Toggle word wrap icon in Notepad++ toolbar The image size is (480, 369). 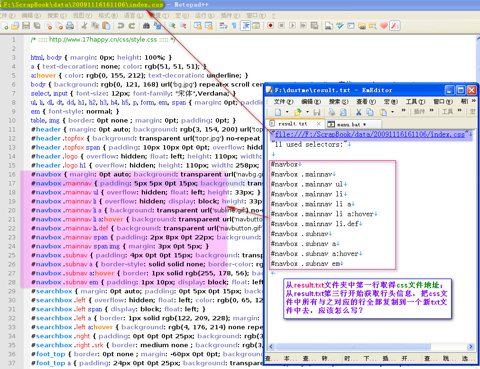(223, 26)
